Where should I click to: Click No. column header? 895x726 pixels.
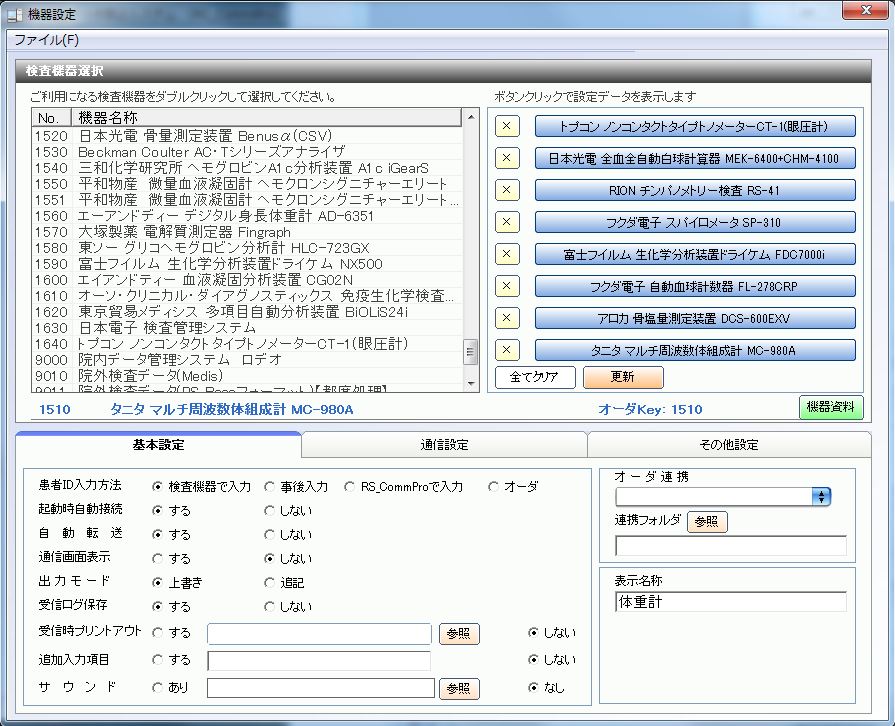51,118
